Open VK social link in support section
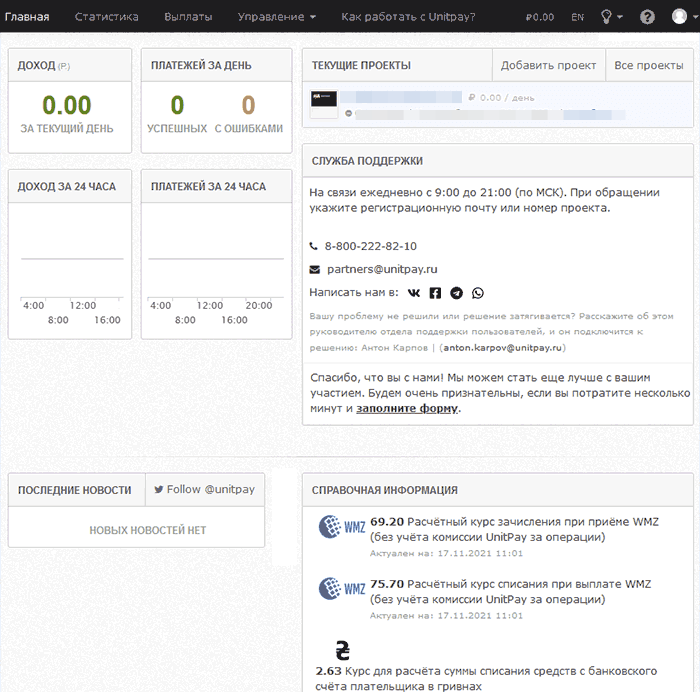The image size is (700, 692). (x=414, y=293)
